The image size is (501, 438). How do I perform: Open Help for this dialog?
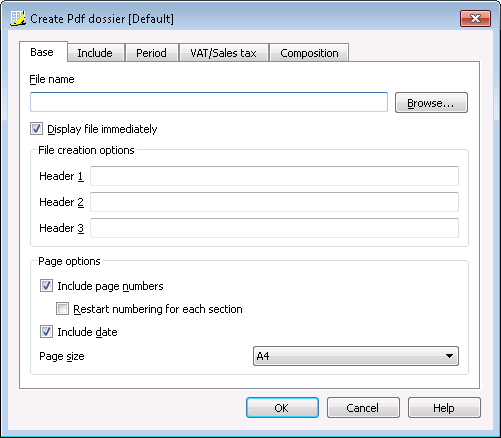pyautogui.click(x=444, y=408)
